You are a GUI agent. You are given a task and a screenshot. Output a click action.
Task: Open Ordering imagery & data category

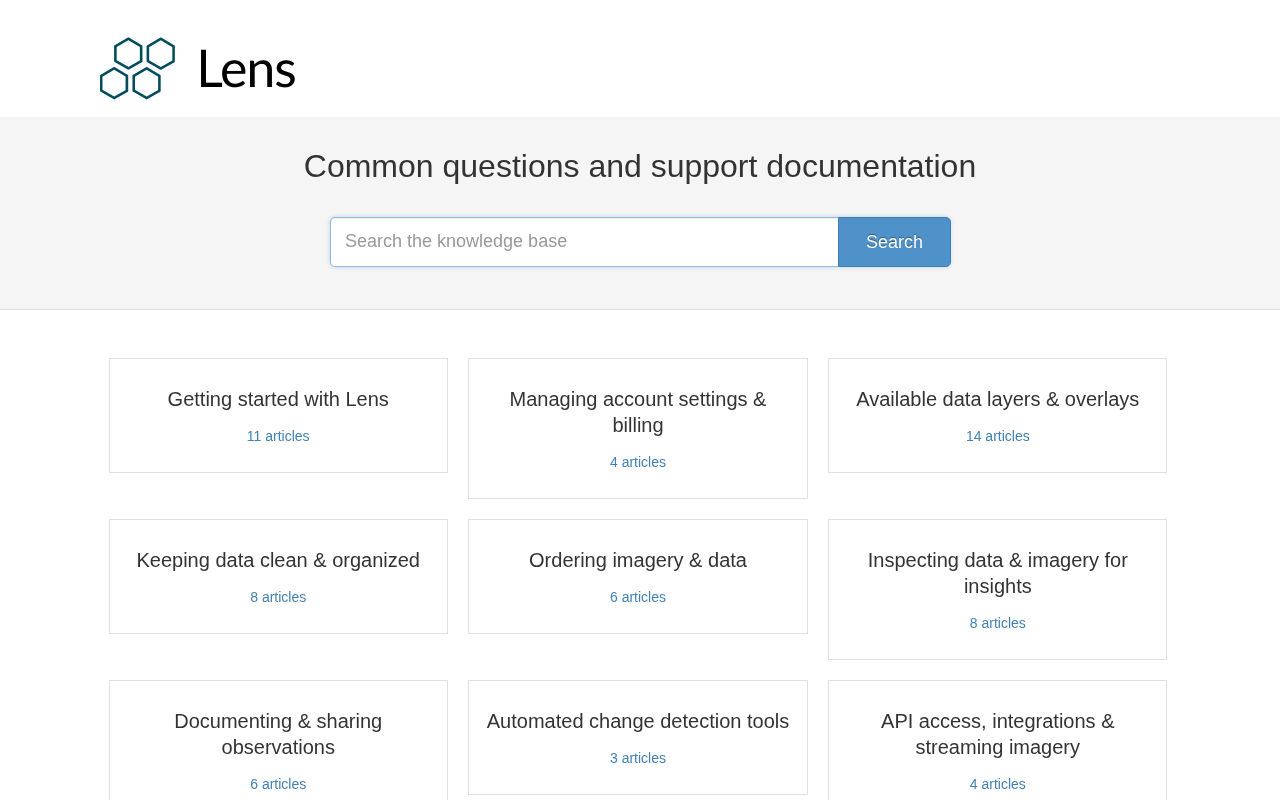click(638, 560)
